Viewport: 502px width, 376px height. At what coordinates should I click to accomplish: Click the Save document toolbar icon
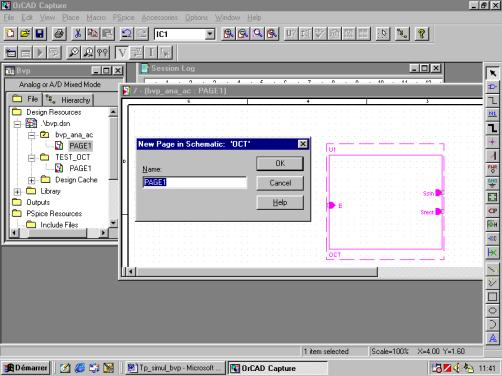tap(40, 34)
